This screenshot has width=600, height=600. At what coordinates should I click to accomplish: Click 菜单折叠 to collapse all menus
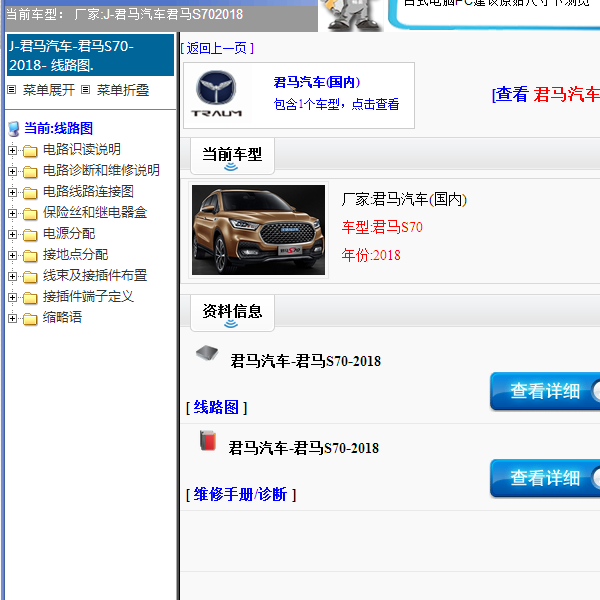coord(123,90)
